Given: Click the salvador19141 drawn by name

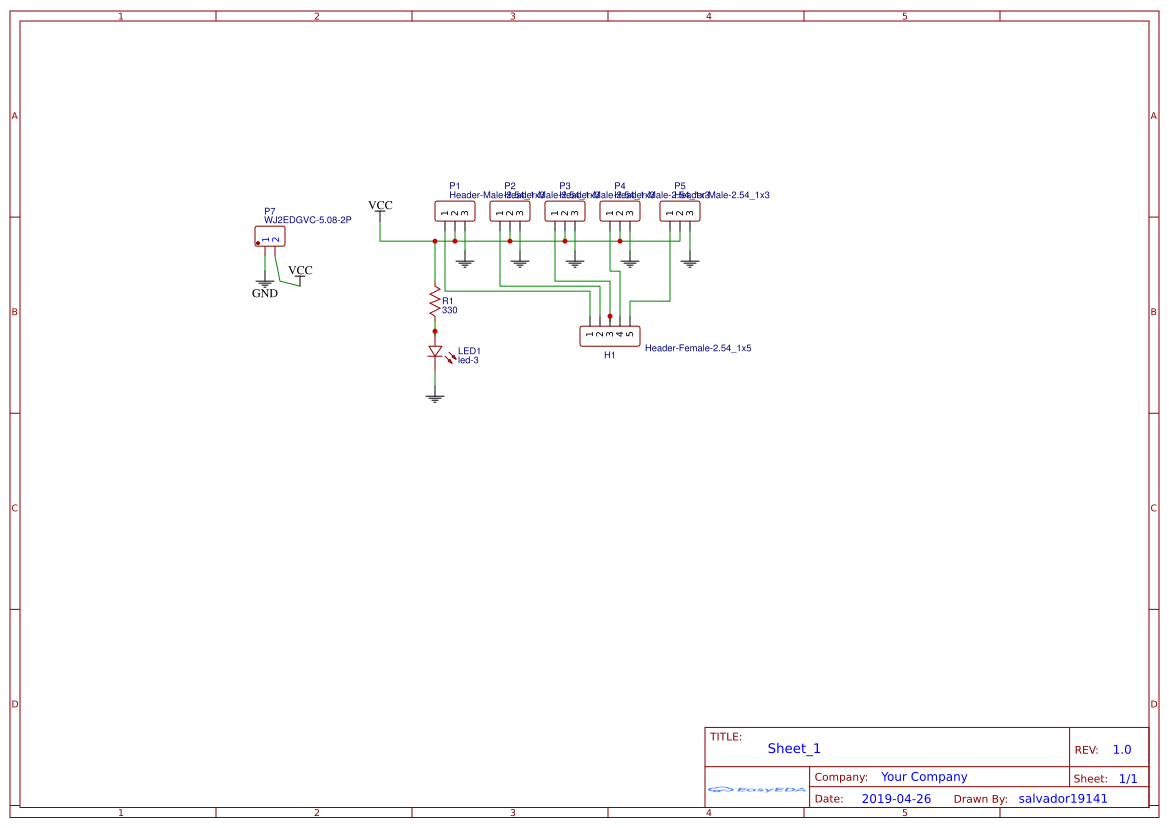Looking at the screenshot, I should 1063,799.
